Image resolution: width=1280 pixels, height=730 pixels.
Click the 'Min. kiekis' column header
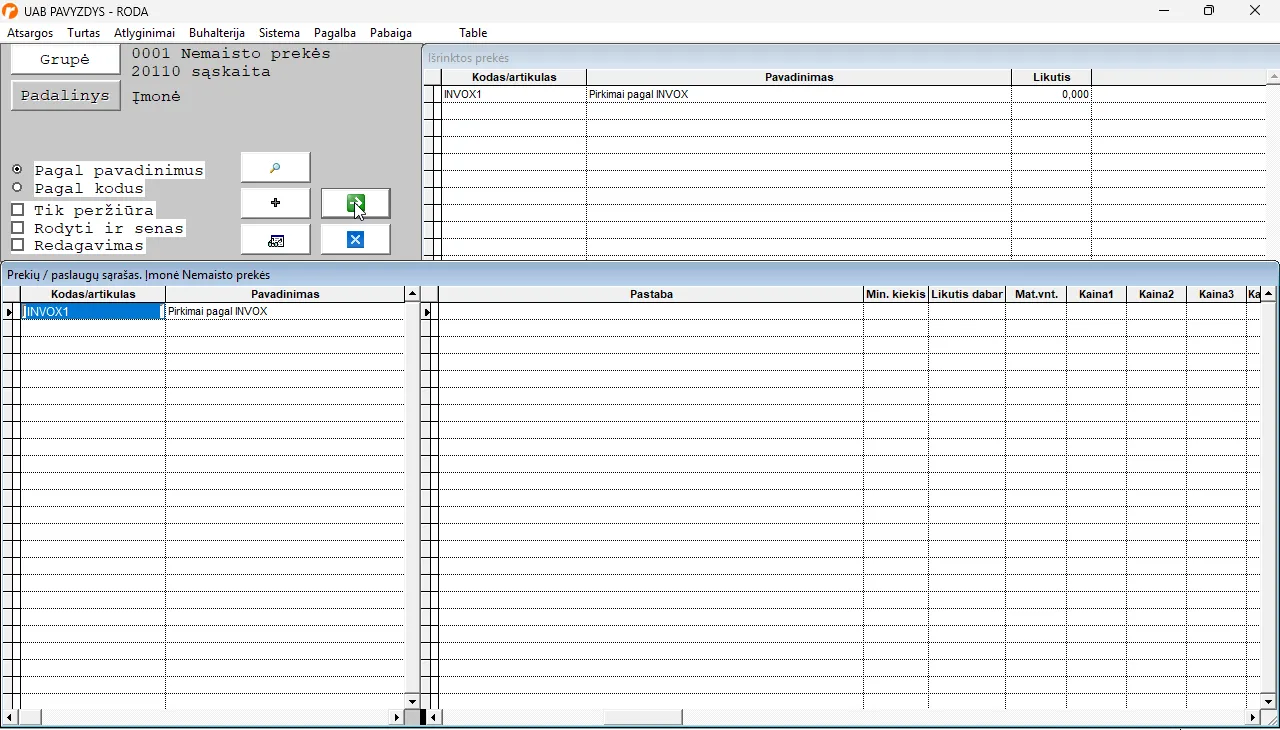click(x=896, y=294)
